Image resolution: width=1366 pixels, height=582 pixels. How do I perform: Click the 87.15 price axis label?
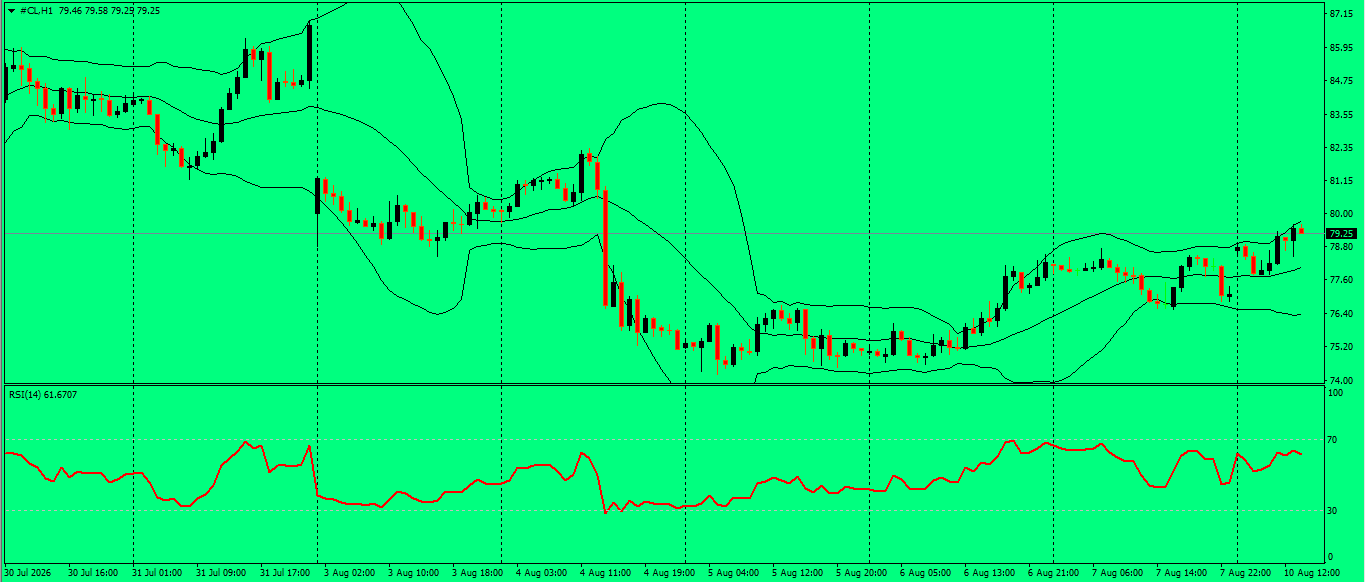1341,14
